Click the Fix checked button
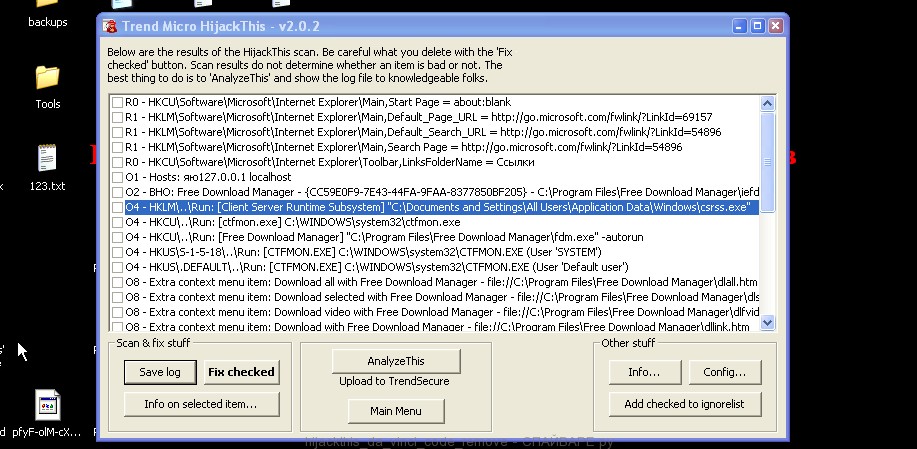The height and width of the screenshot is (449, 917). pos(241,372)
